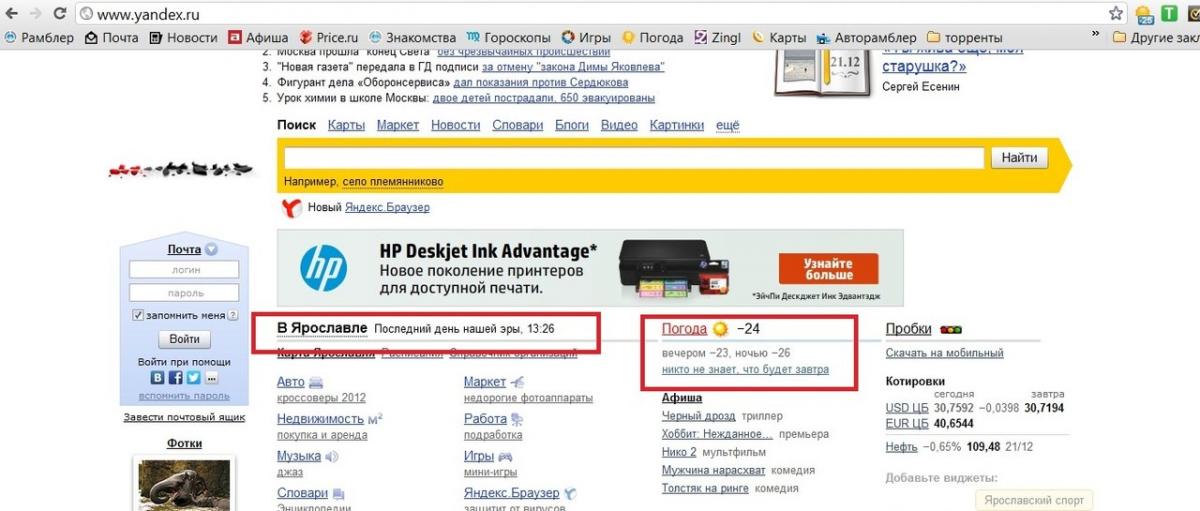Click the browser back arrow
The width and height of the screenshot is (1200, 511).
click(x=11, y=14)
